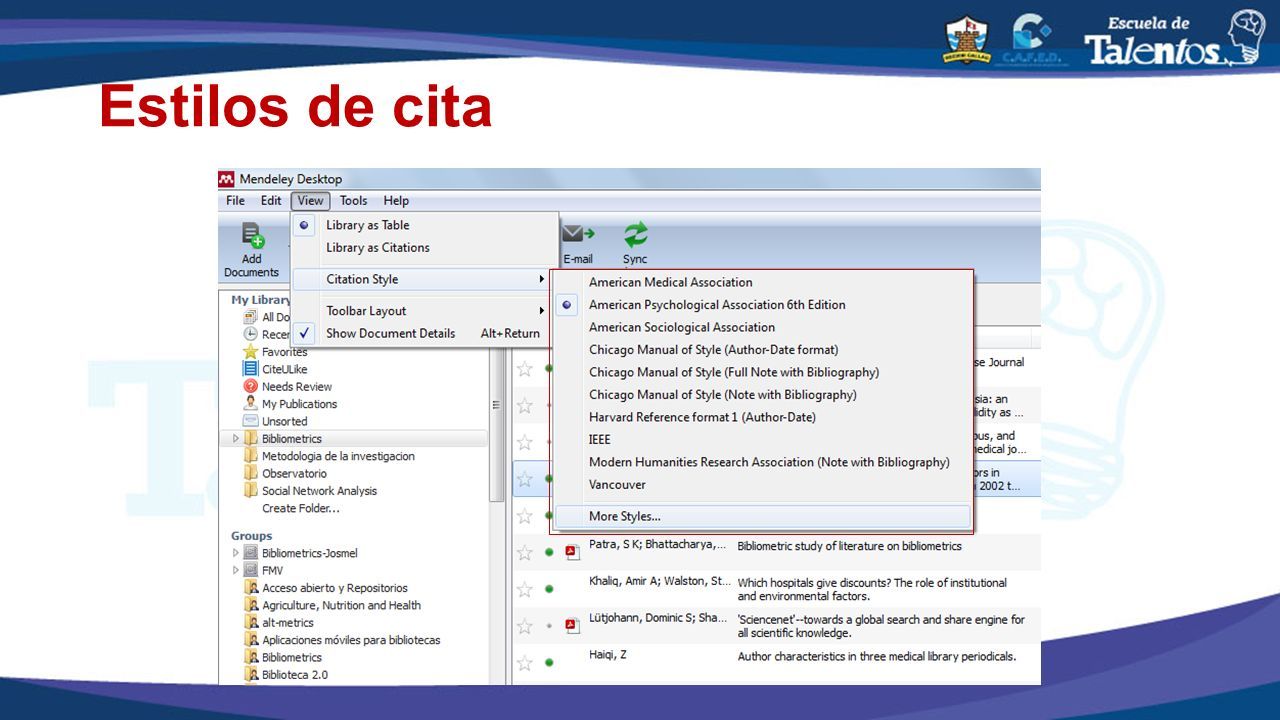Select the CiteULike icon in My Library
The height and width of the screenshot is (720, 1280).
(x=251, y=369)
